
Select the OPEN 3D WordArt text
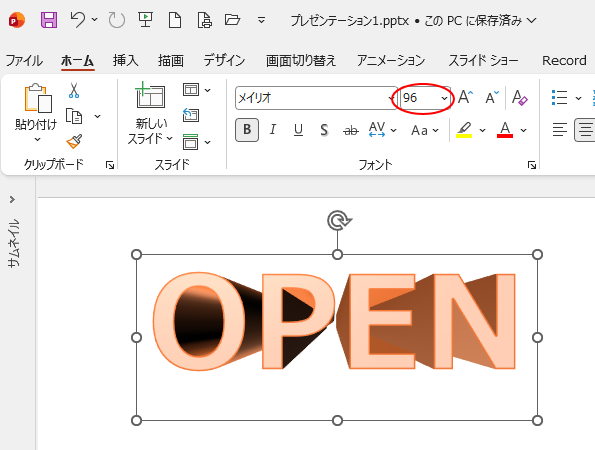click(334, 321)
